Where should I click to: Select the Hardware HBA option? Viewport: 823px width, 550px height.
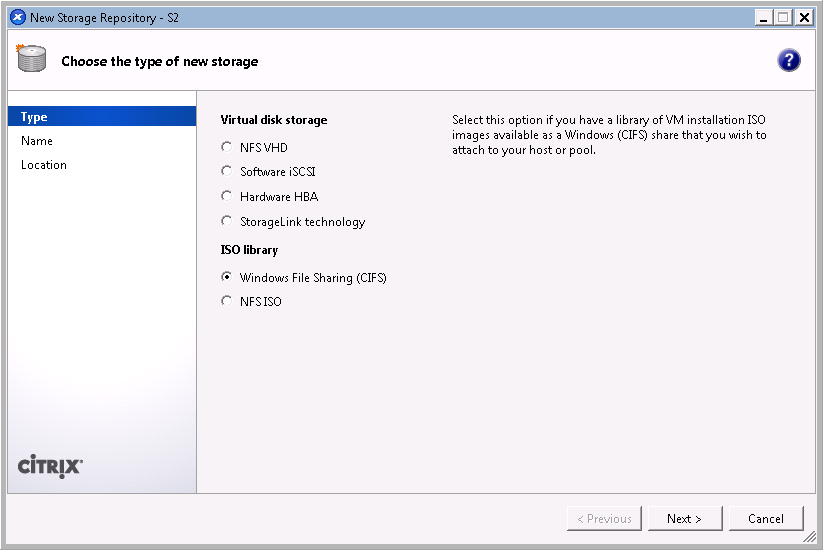point(226,196)
